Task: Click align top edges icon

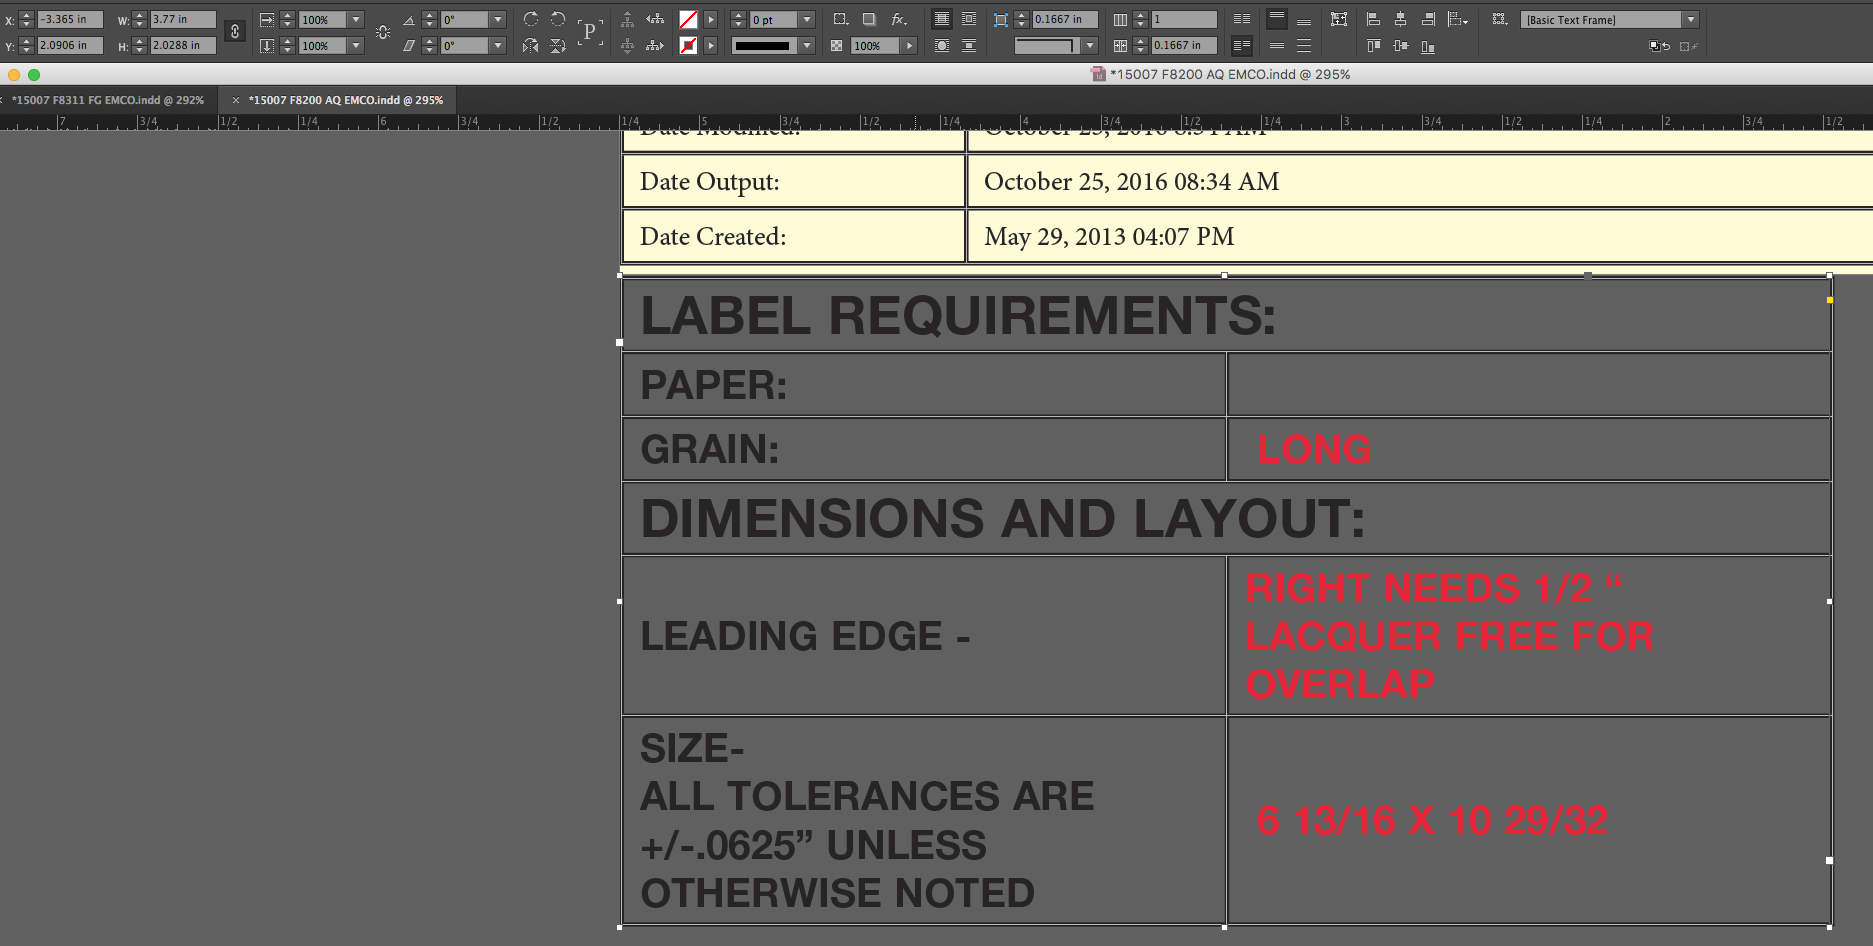Action: pyautogui.click(x=1373, y=45)
